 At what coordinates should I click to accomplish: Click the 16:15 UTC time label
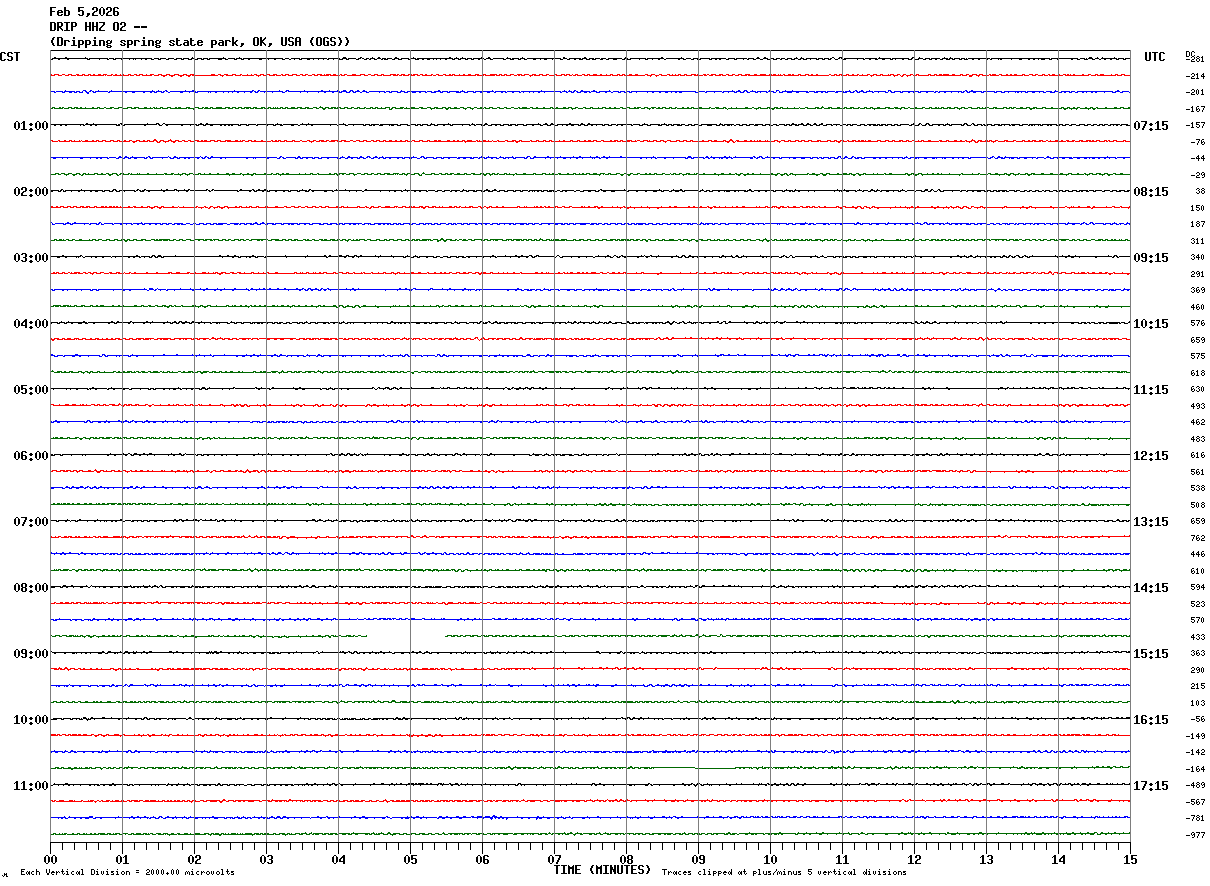[x=1151, y=720]
